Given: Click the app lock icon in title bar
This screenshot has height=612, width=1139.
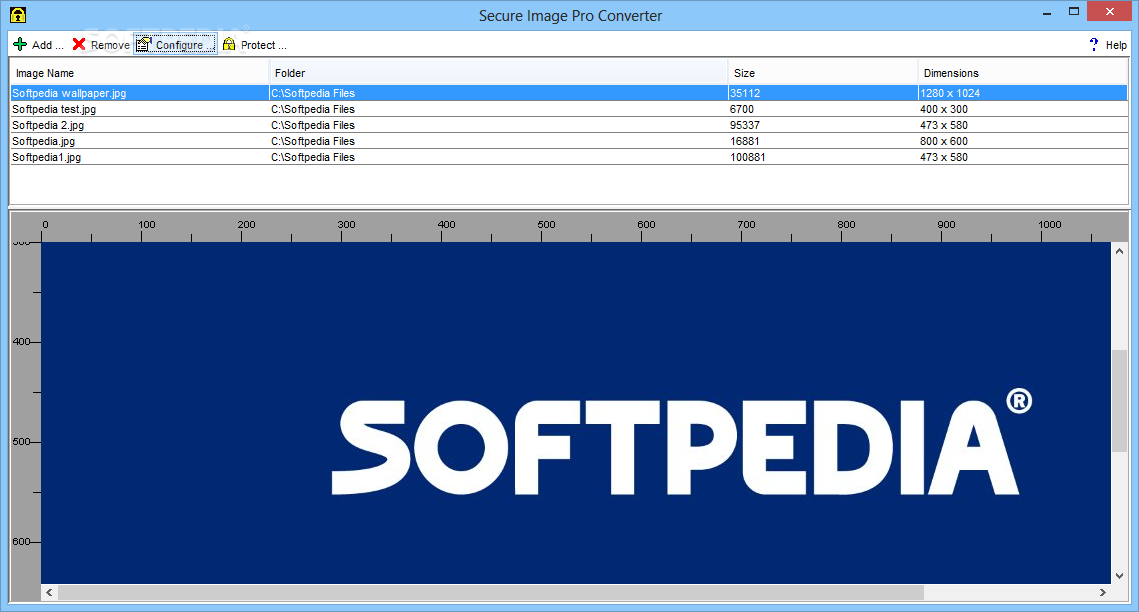Looking at the screenshot, I should 17,15.
